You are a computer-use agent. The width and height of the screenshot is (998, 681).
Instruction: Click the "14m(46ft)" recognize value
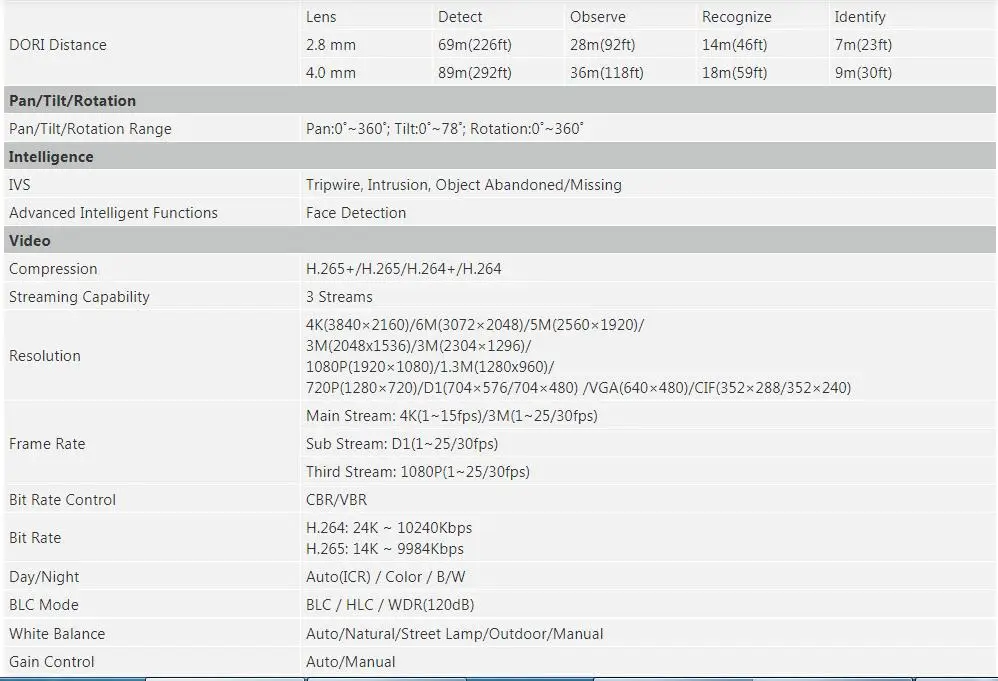point(734,45)
